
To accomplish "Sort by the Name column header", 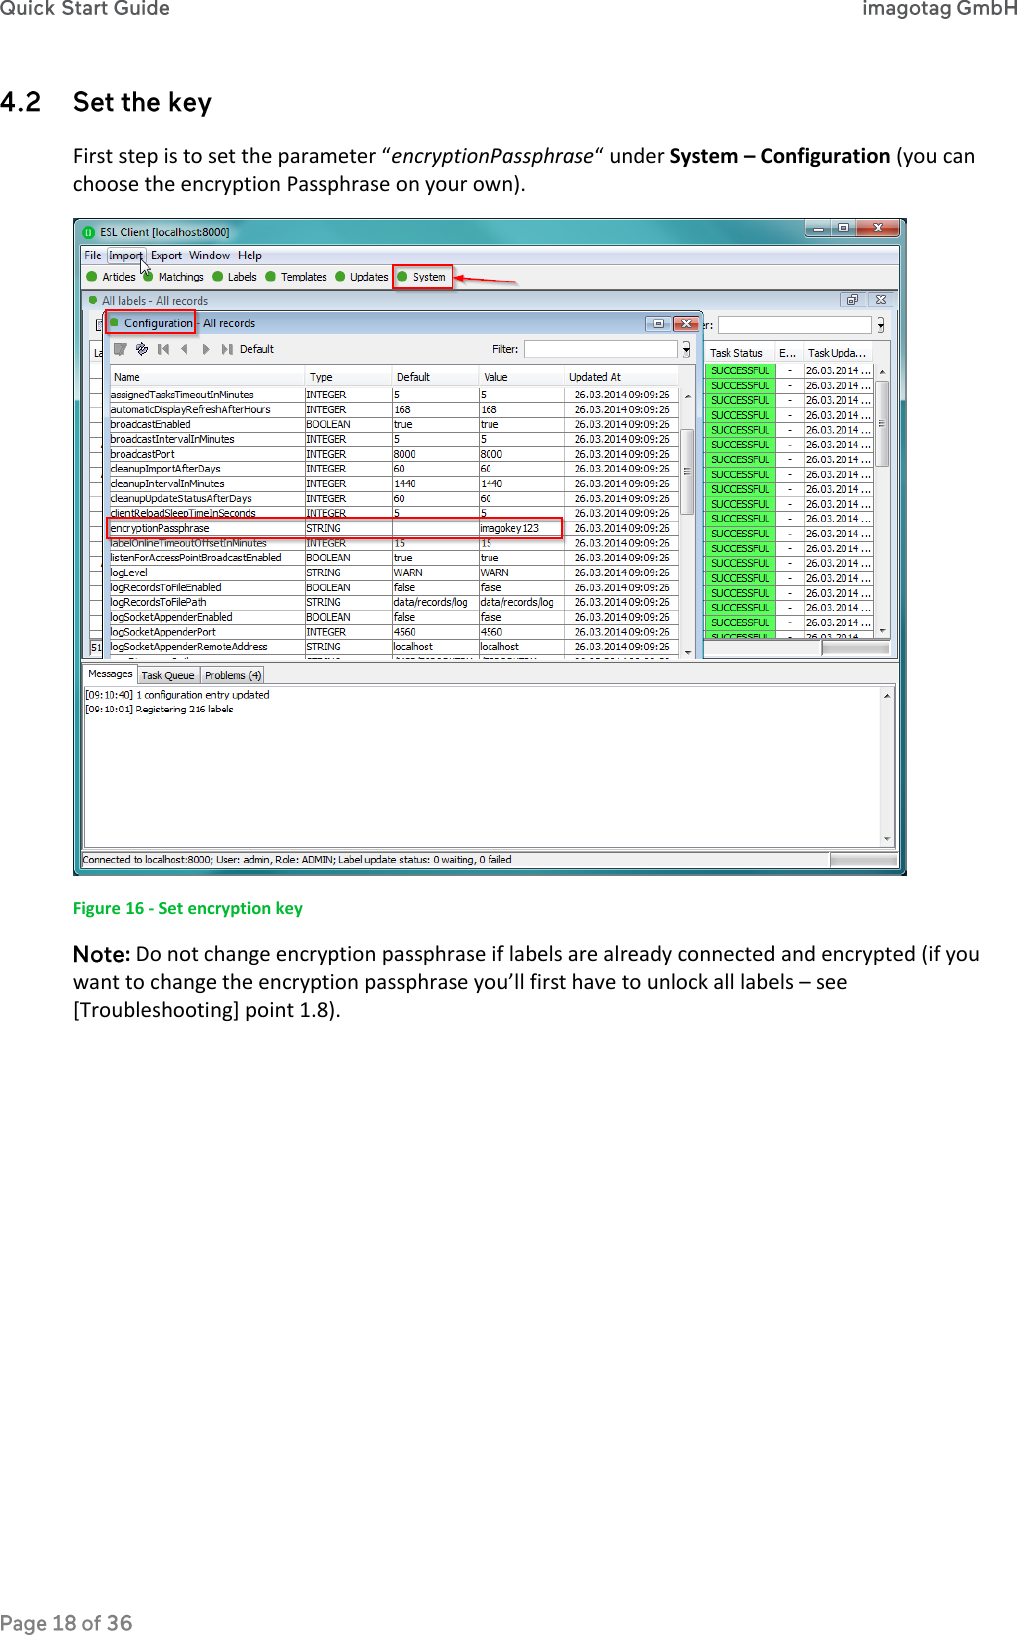I will click(x=207, y=377).
